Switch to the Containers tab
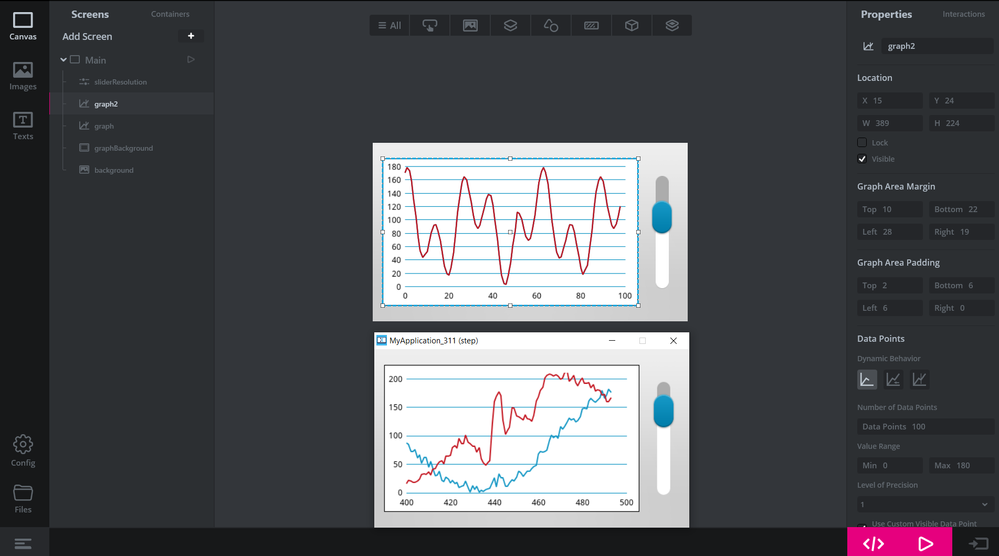Image resolution: width=999 pixels, height=556 pixels. point(170,14)
